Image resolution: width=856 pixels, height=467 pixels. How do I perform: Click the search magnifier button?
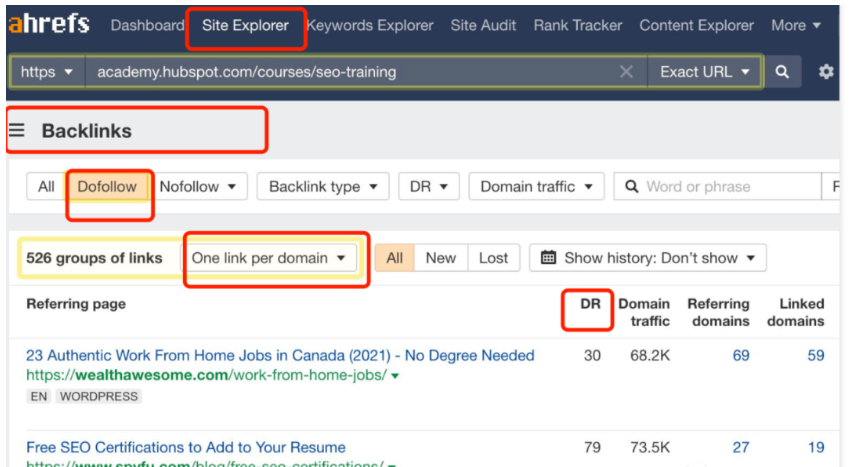point(782,72)
